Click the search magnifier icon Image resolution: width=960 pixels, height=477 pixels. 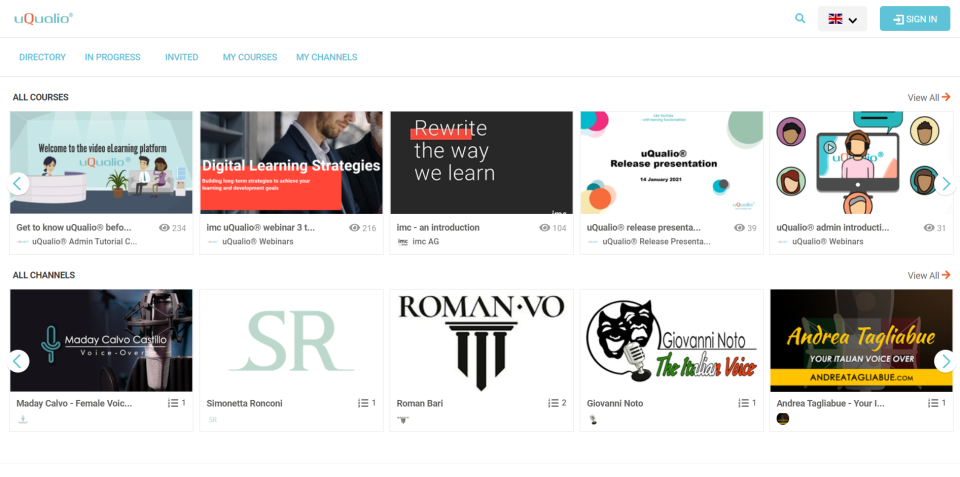(x=800, y=18)
